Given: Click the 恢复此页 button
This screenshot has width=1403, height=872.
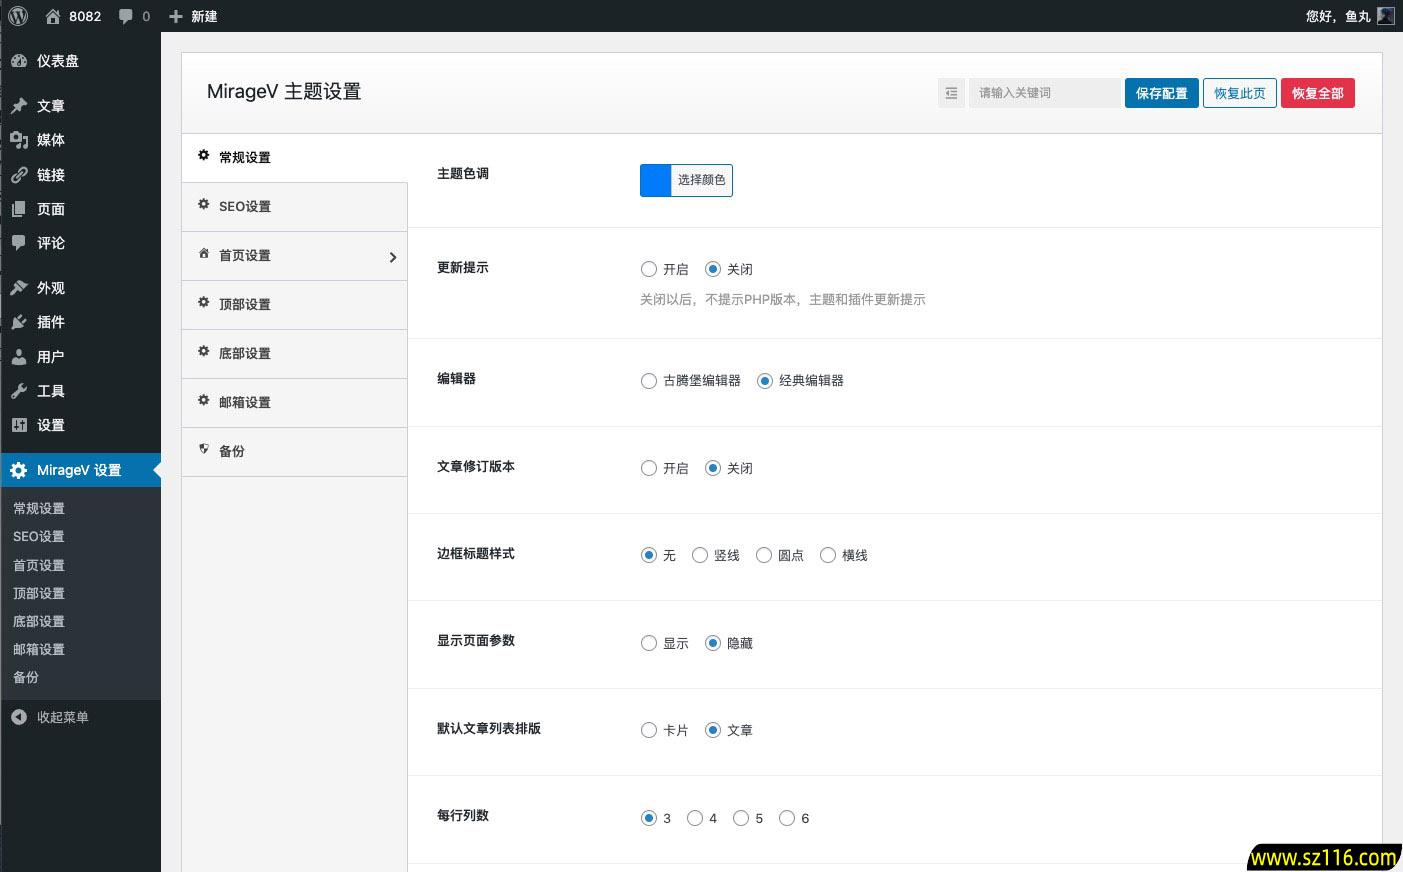Looking at the screenshot, I should (x=1239, y=93).
